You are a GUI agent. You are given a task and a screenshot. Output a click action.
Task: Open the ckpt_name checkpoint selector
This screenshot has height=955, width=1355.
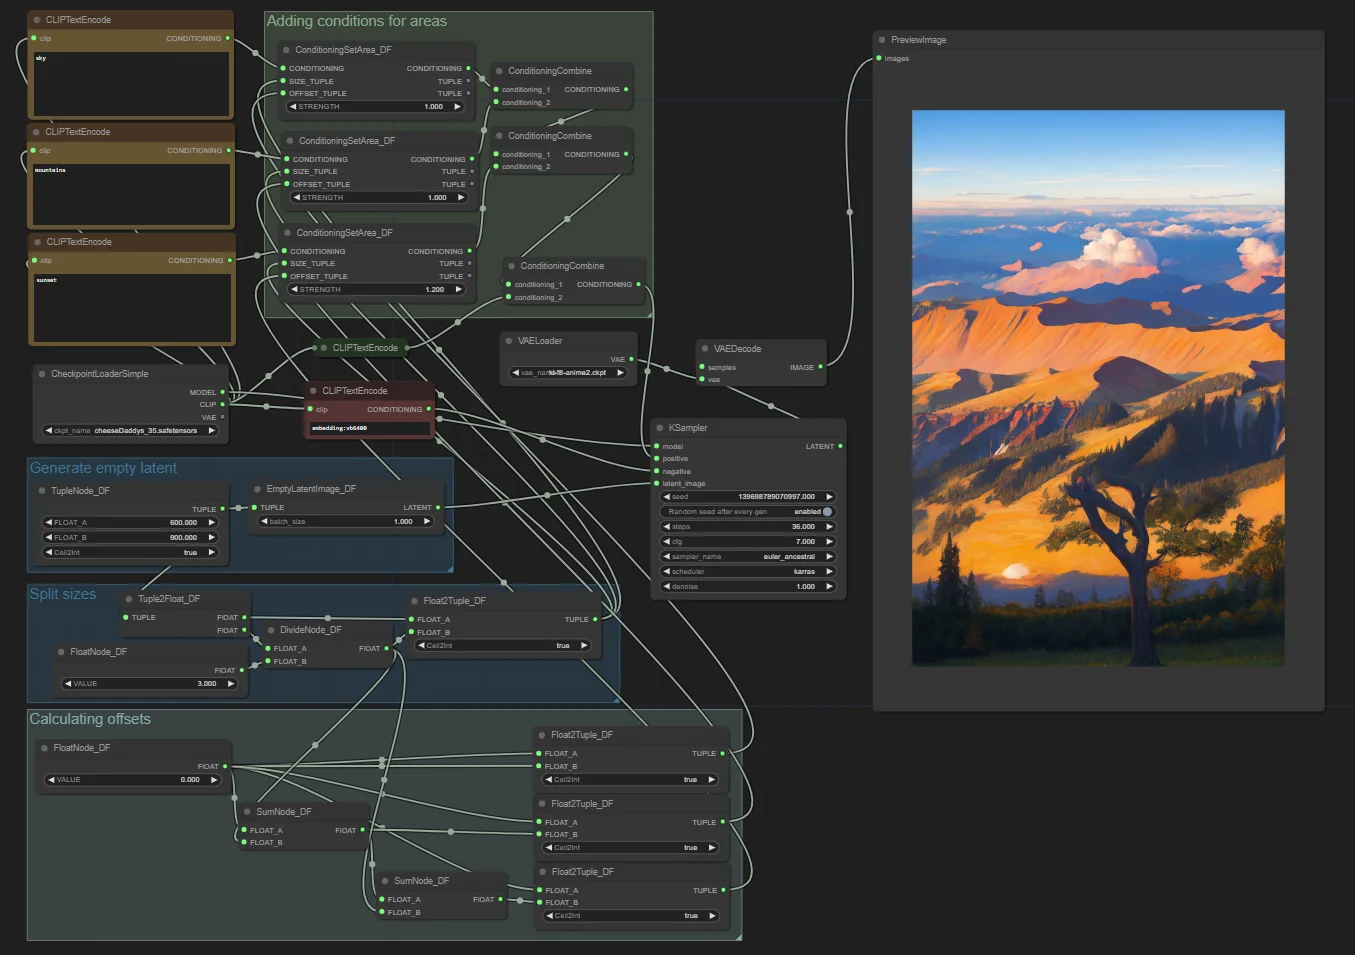130,431
